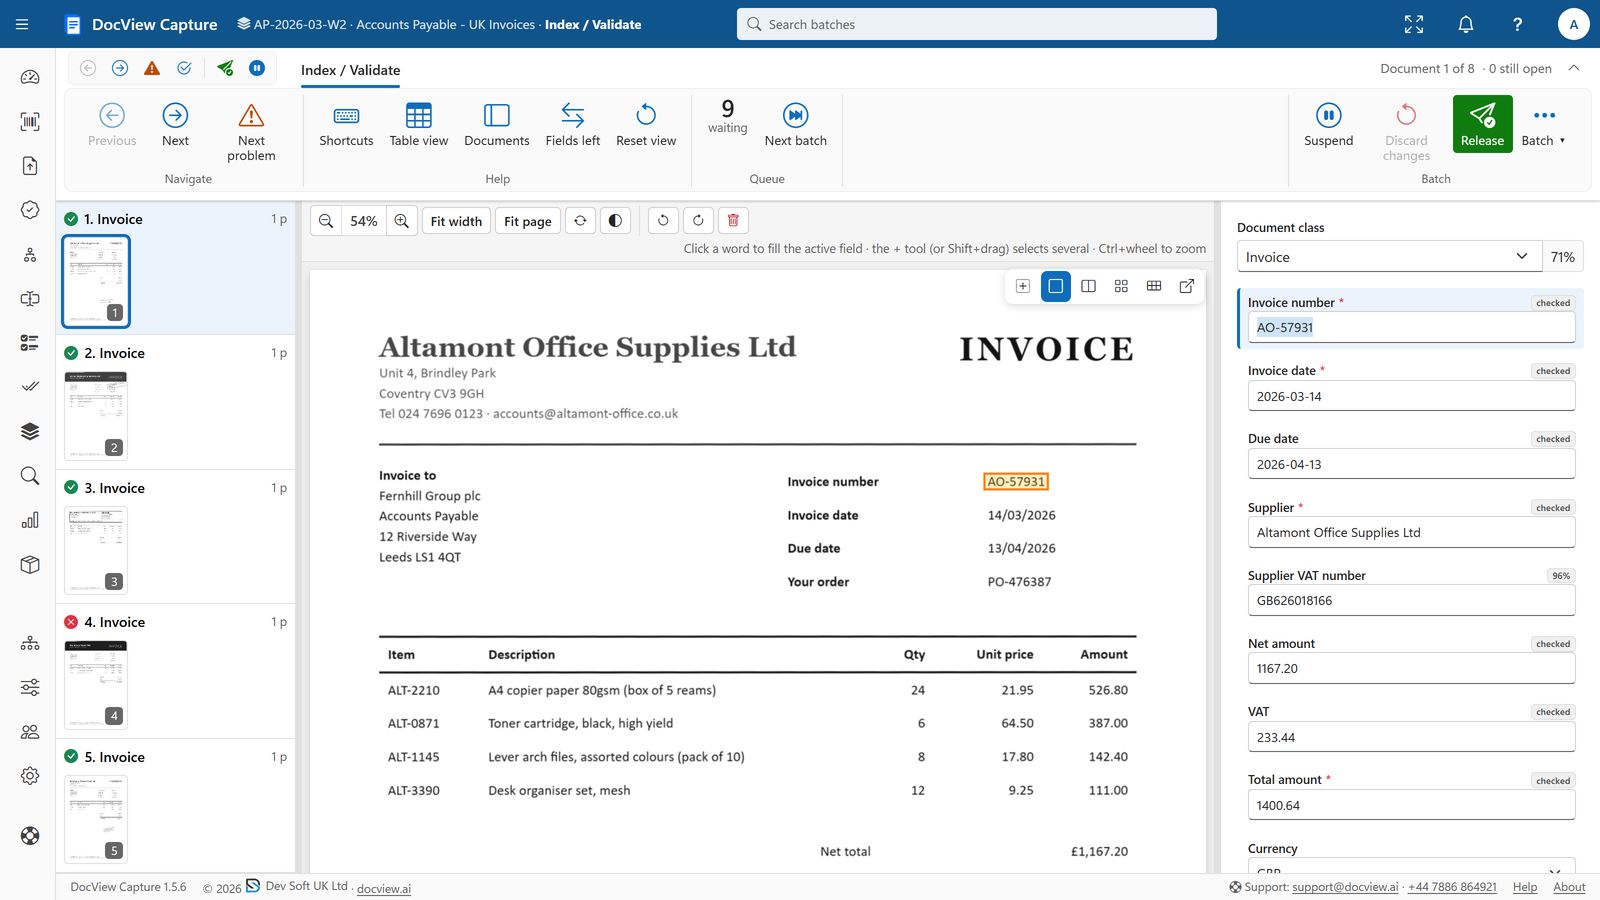Open thumbnail of 3. Invoice
Screen dimensions: 1600x900
pos(96,550)
